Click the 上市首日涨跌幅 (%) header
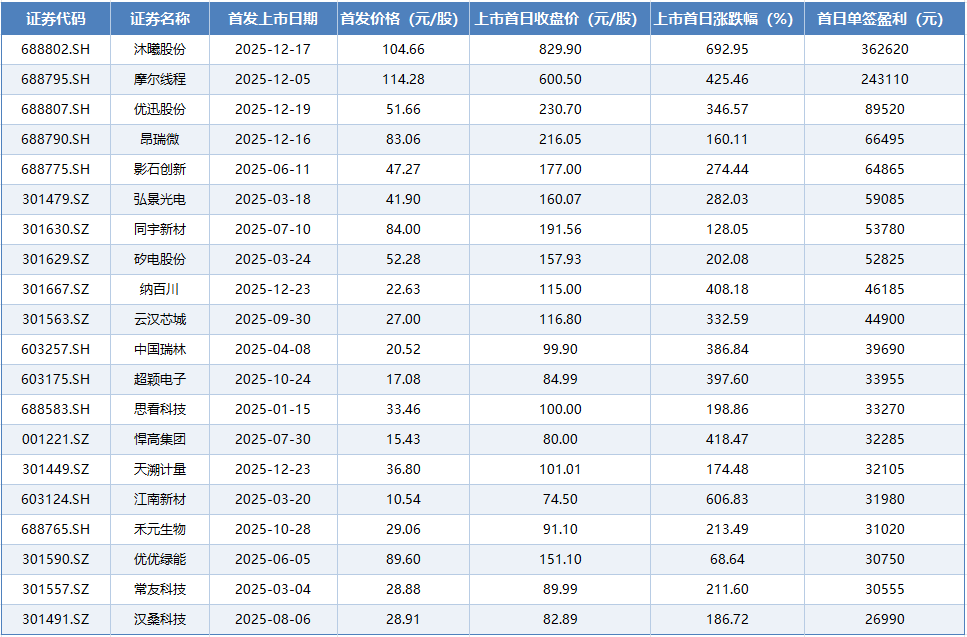Image resolution: width=967 pixels, height=637 pixels. pyautogui.click(x=727, y=19)
